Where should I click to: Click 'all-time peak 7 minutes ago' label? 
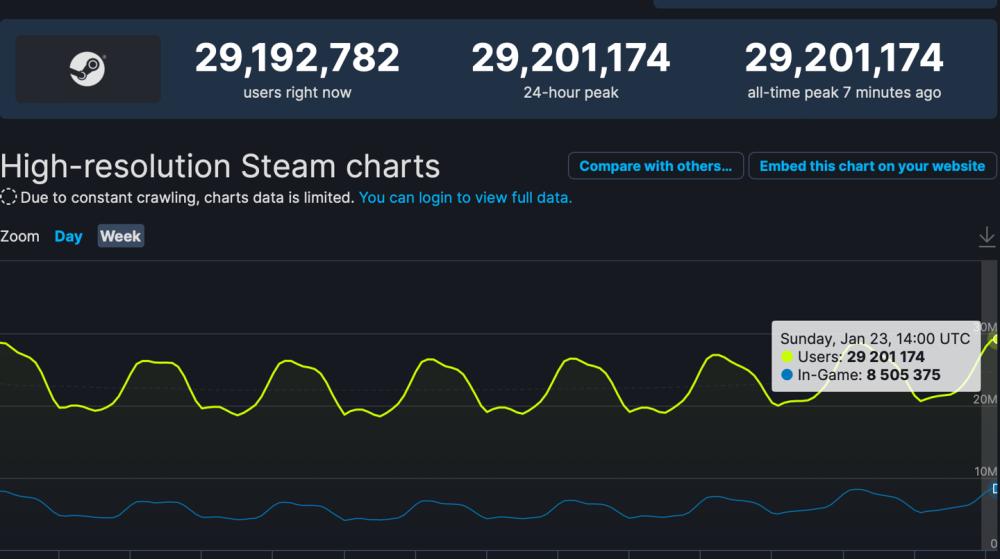click(844, 92)
